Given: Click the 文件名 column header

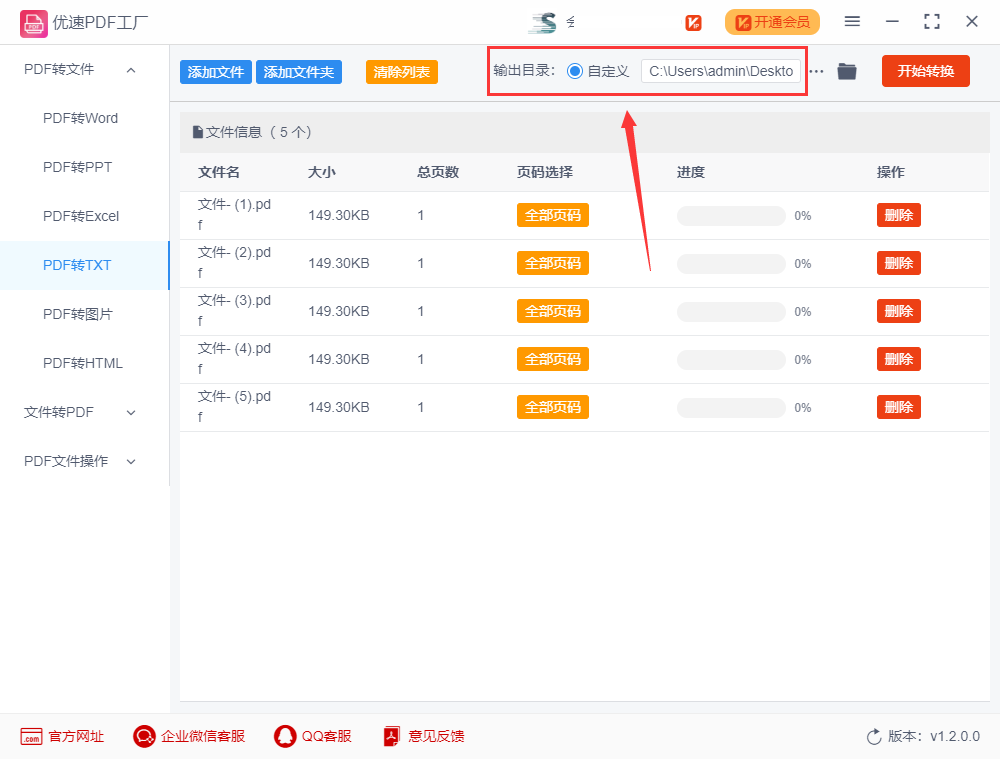Looking at the screenshot, I should tap(219, 172).
